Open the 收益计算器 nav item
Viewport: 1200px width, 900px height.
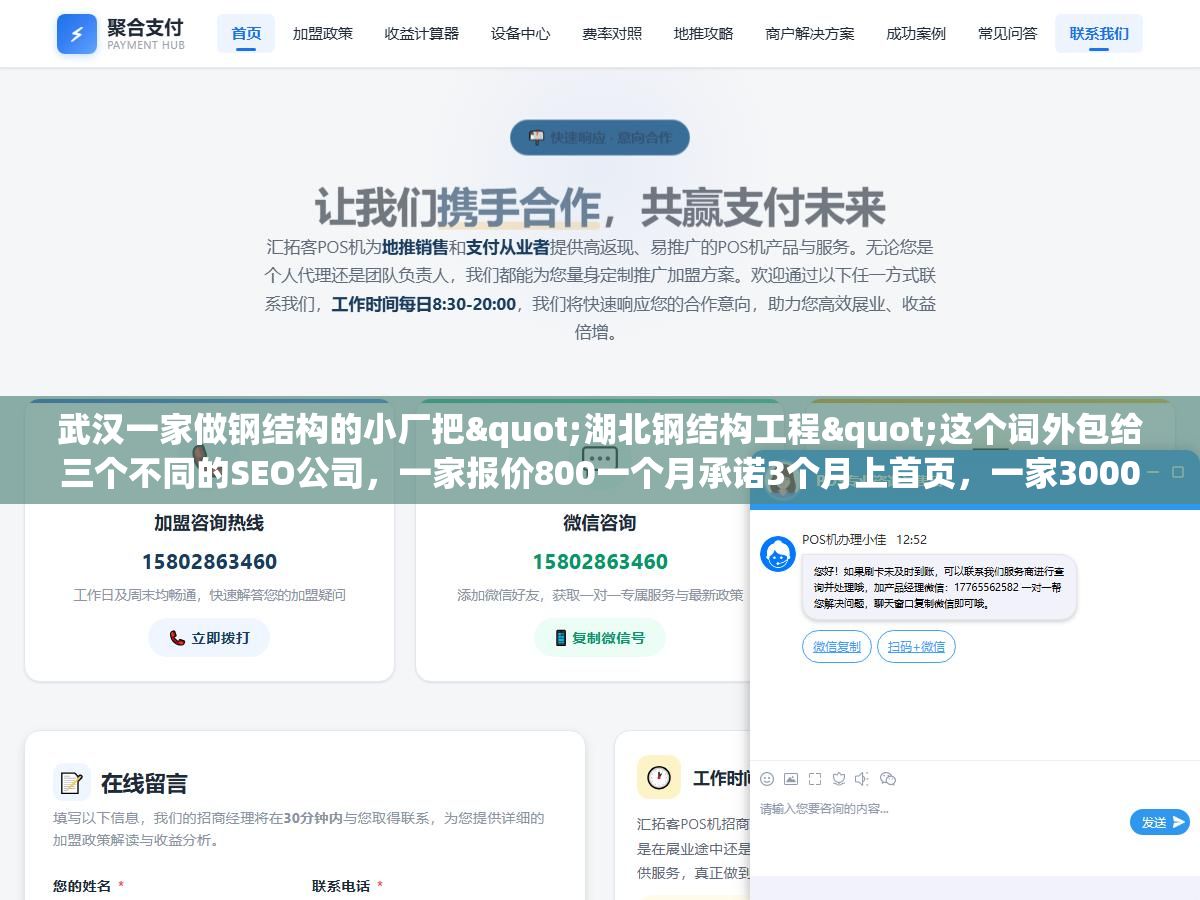click(422, 33)
